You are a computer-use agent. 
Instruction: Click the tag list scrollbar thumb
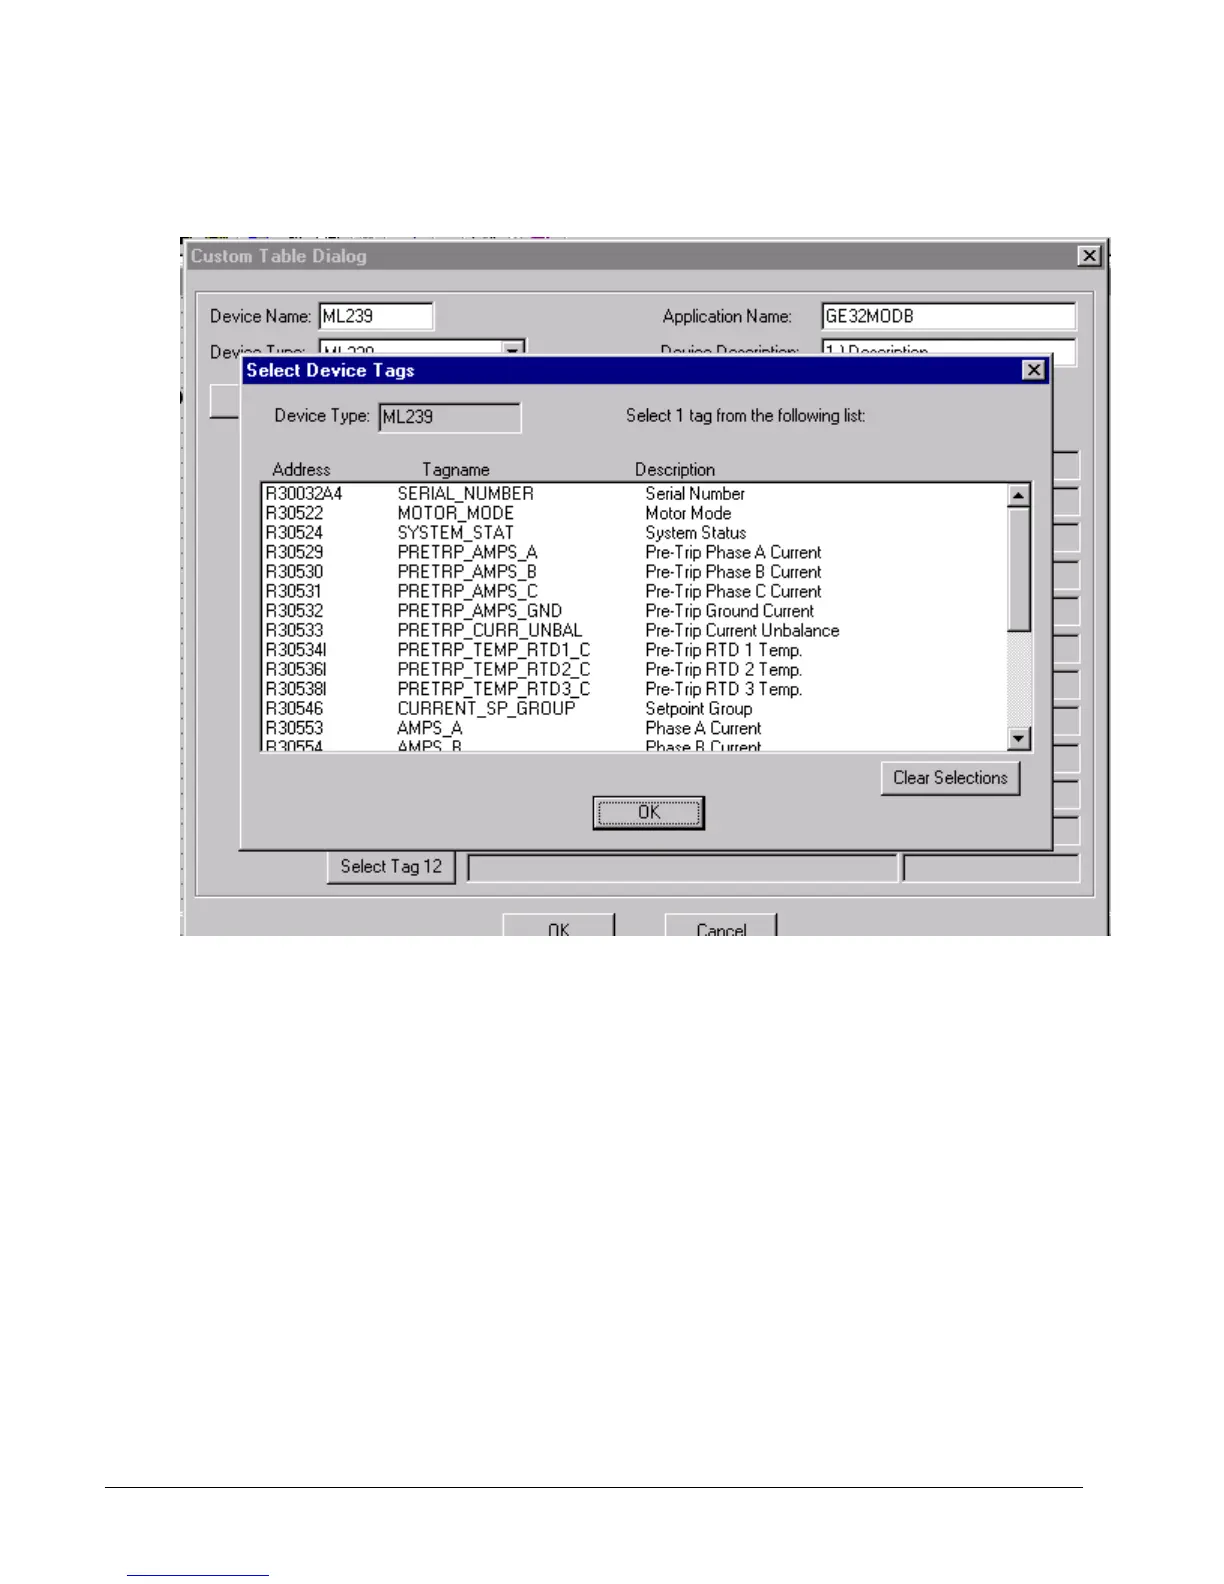pos(1018,570)
